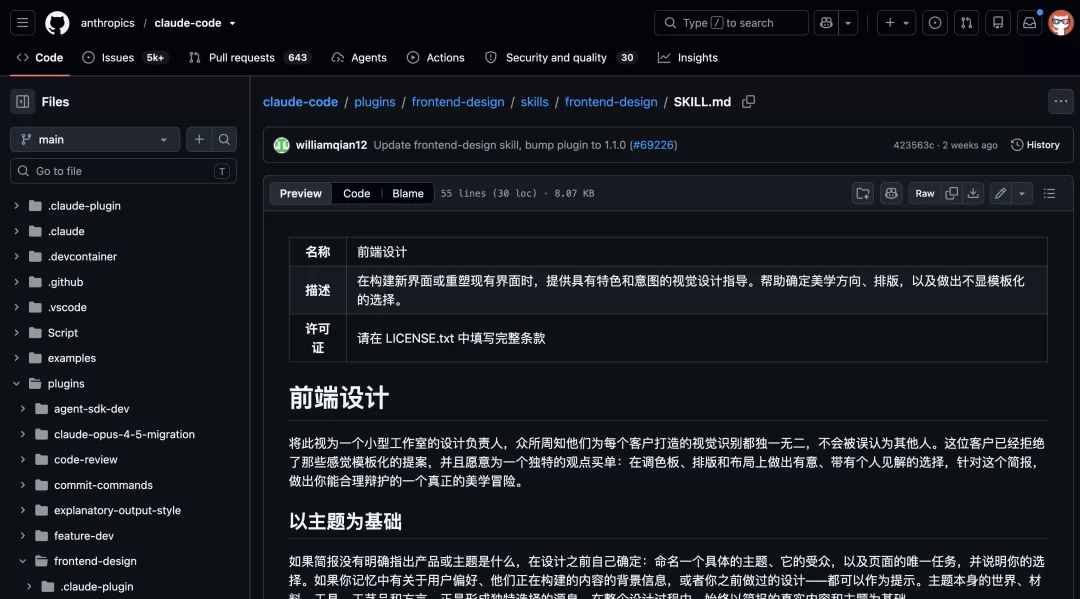View file History
1080x599 pixels.
pyautogui.click(x=1035, y=145)
